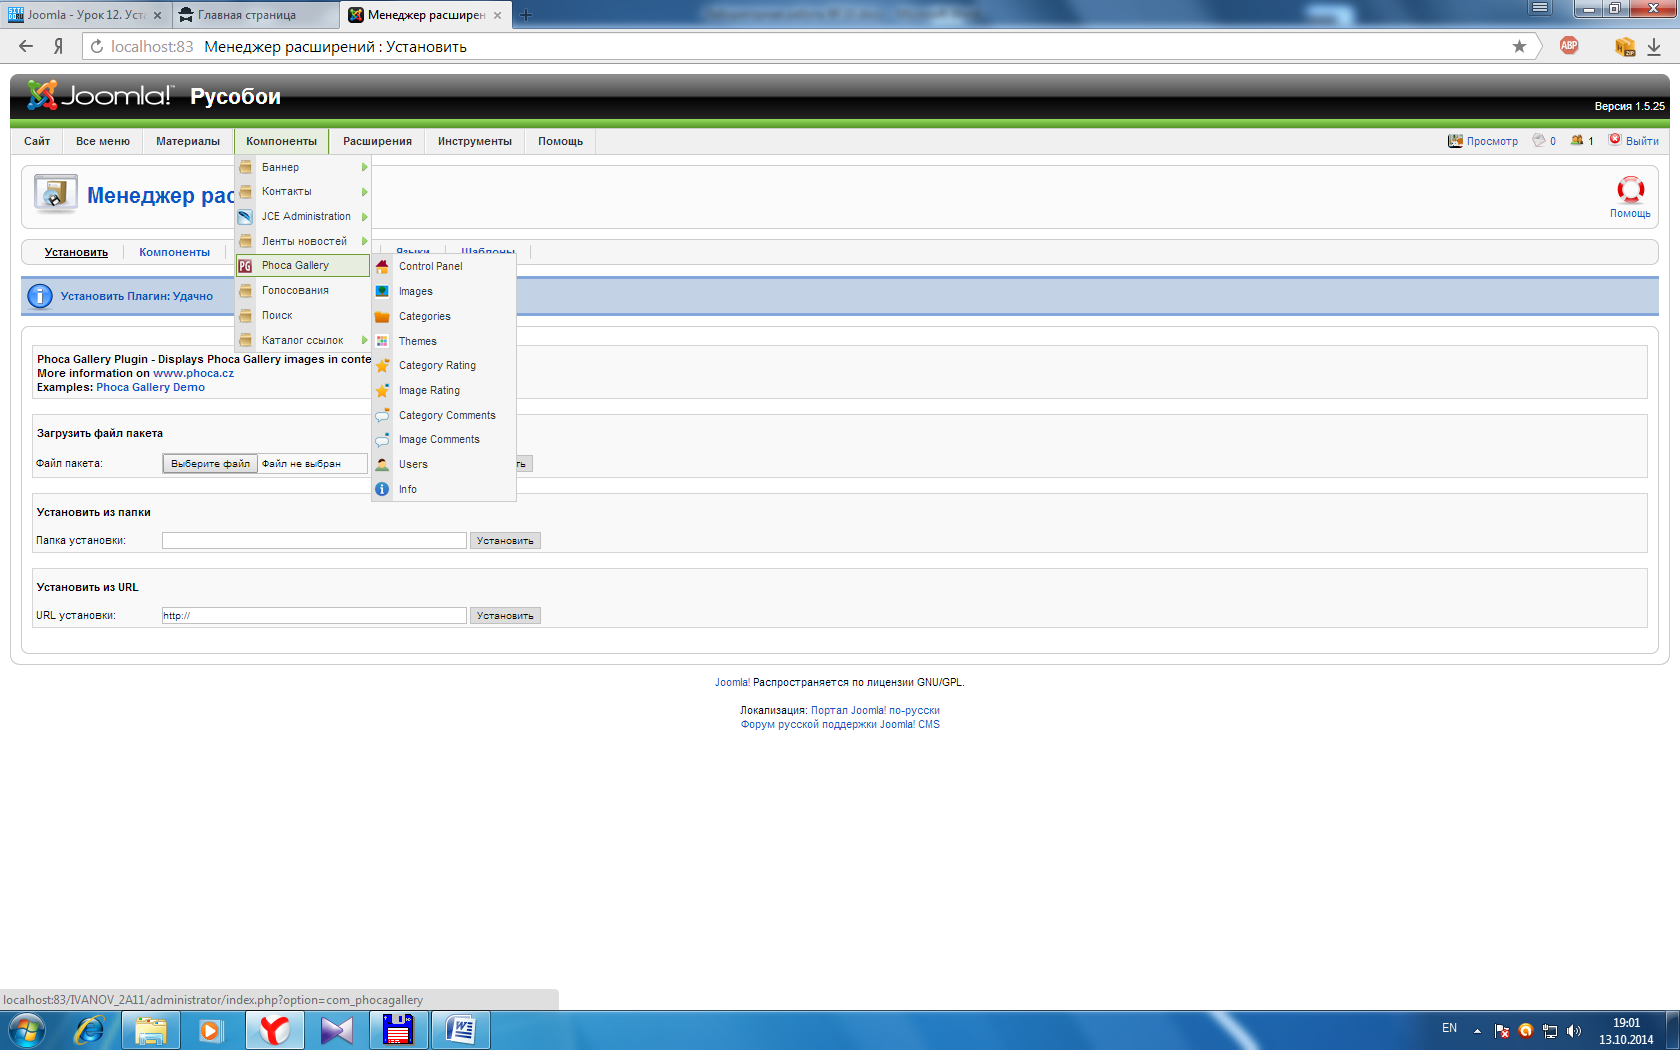
Task: Open the Windows Start button
Action: coord(27,1030)
